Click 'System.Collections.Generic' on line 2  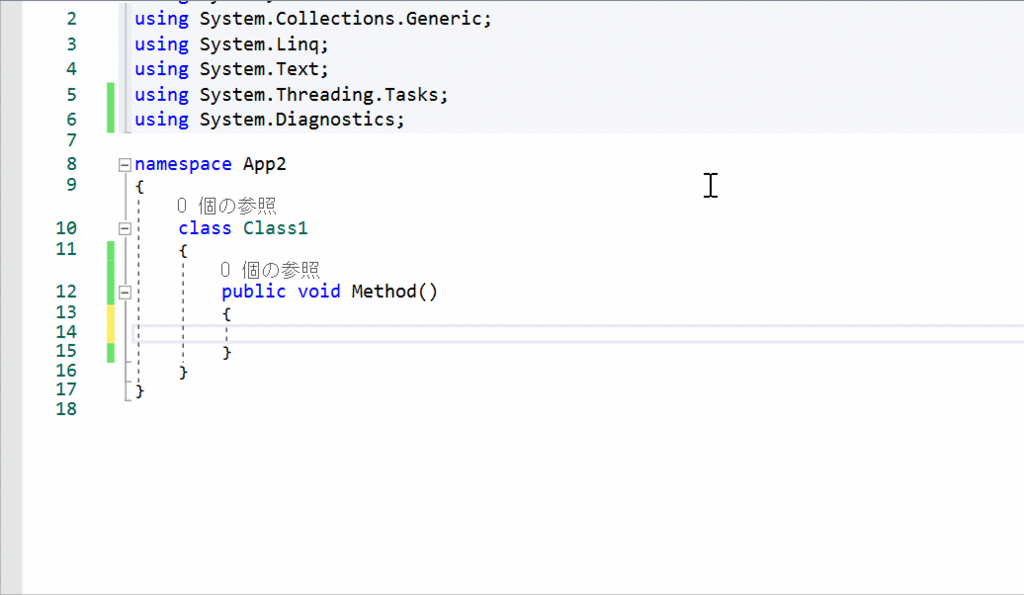pyautogui.click(x=340, y=19)
